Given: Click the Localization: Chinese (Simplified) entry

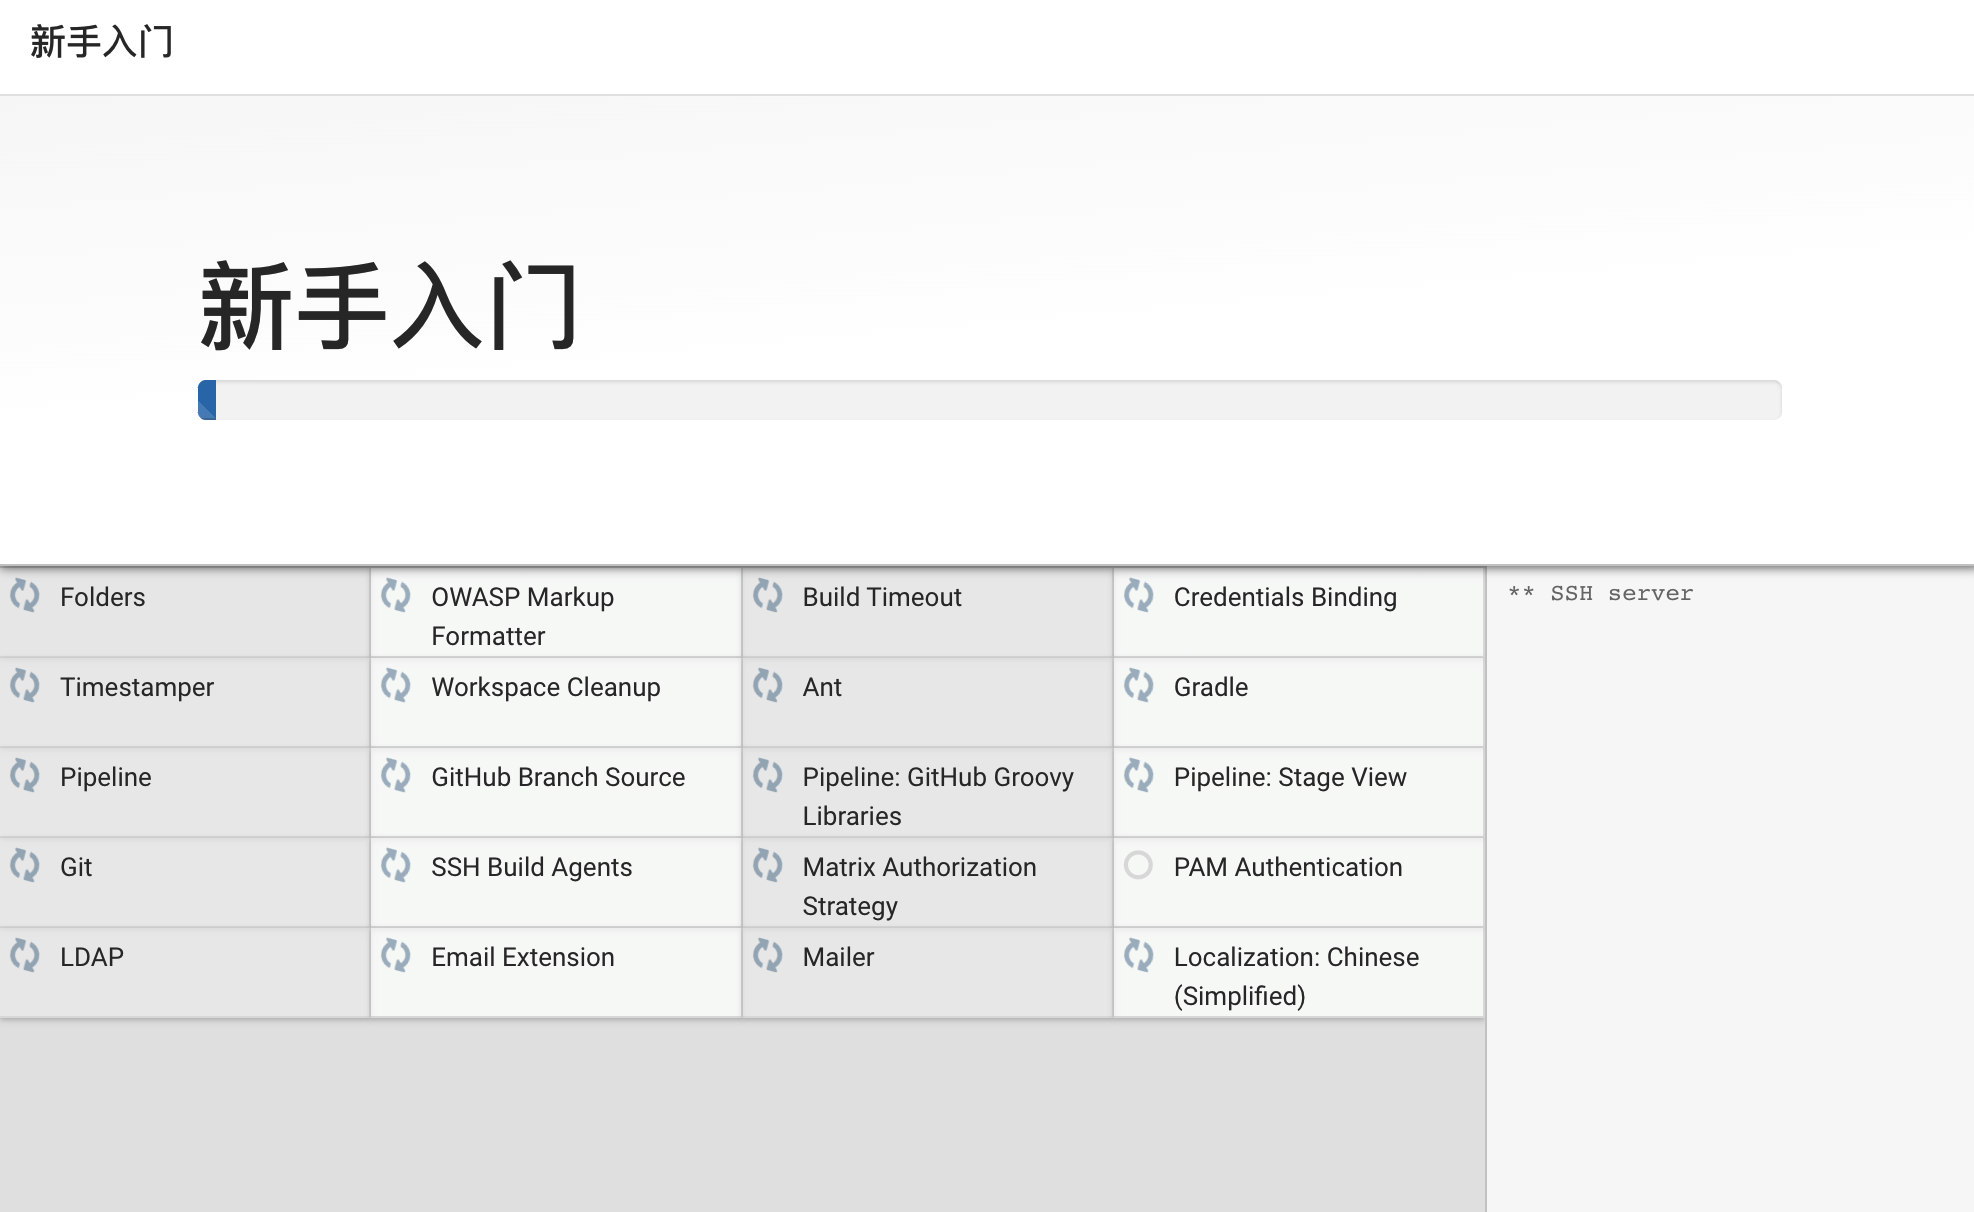Looking at the screenshot, I should [x=1295, y=976].
